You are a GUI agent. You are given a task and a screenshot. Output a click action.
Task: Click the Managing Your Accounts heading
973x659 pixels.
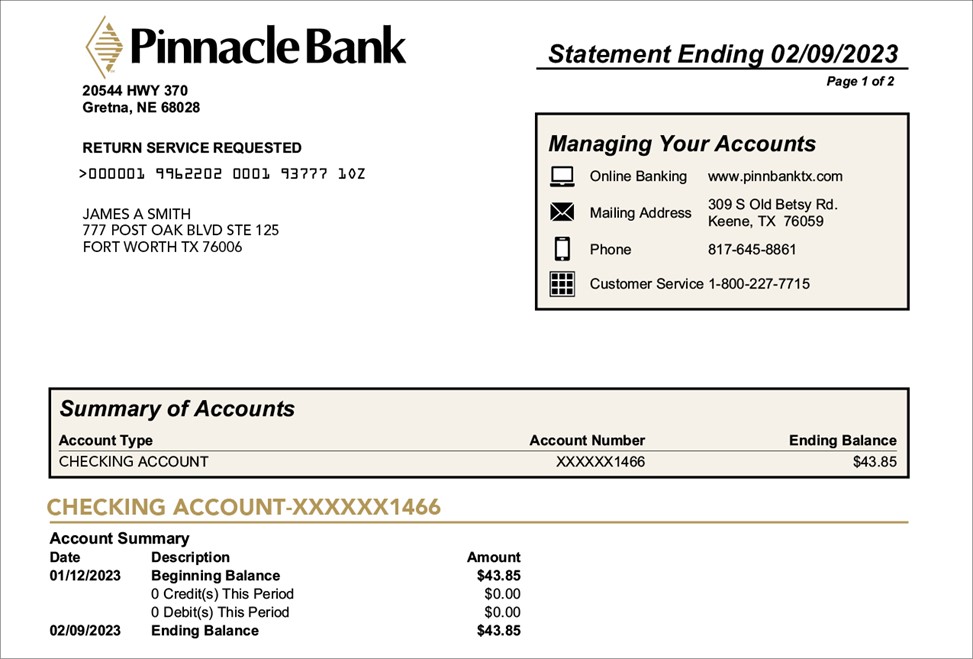682,144
